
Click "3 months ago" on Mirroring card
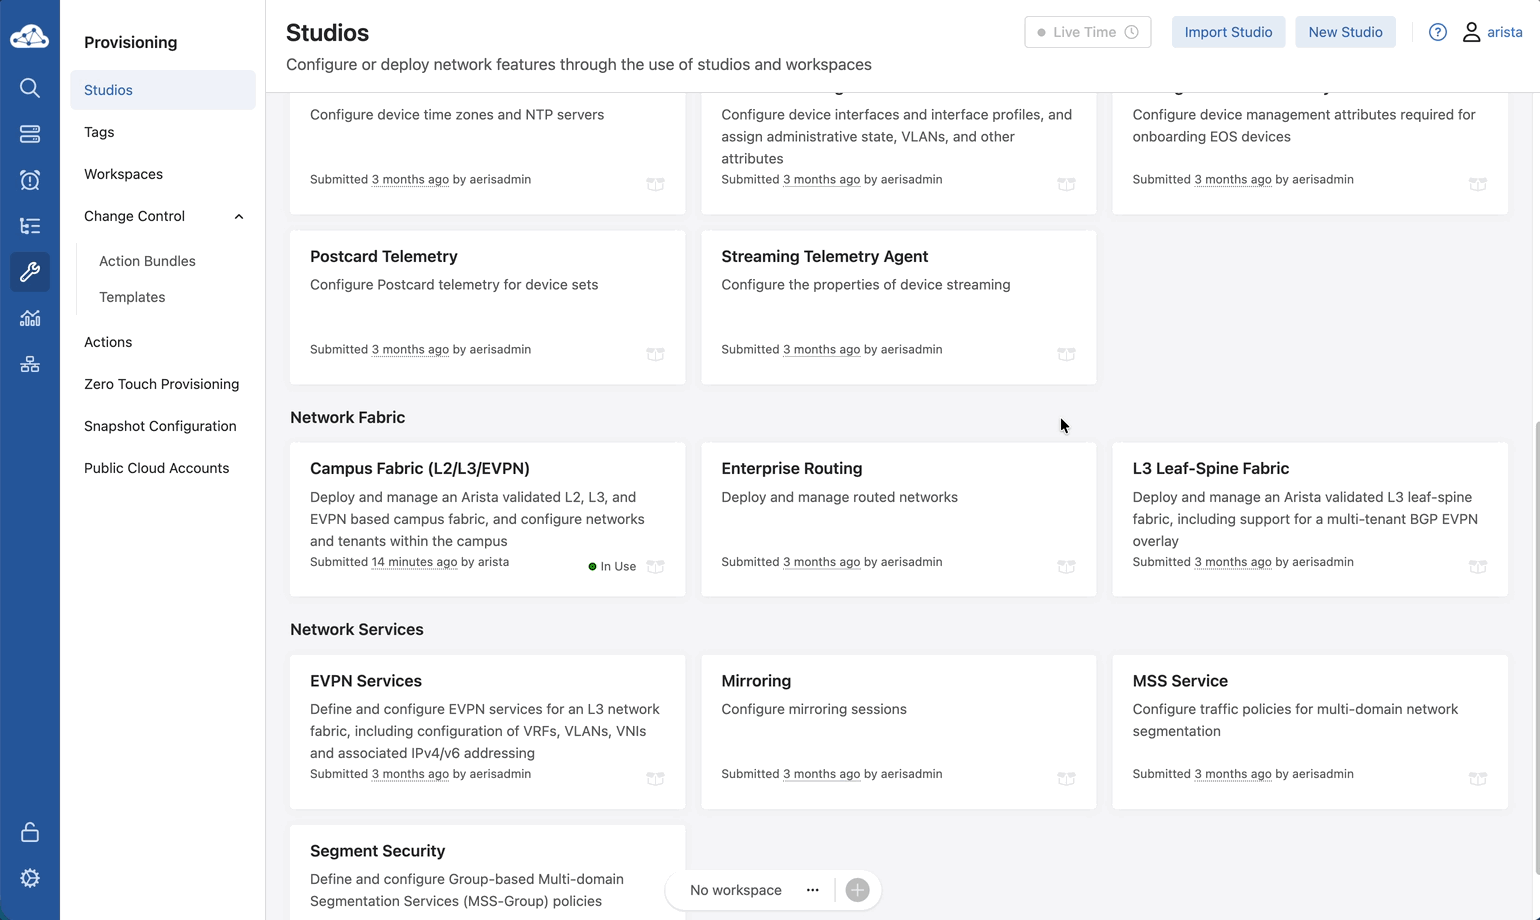[x=821, y=774]
